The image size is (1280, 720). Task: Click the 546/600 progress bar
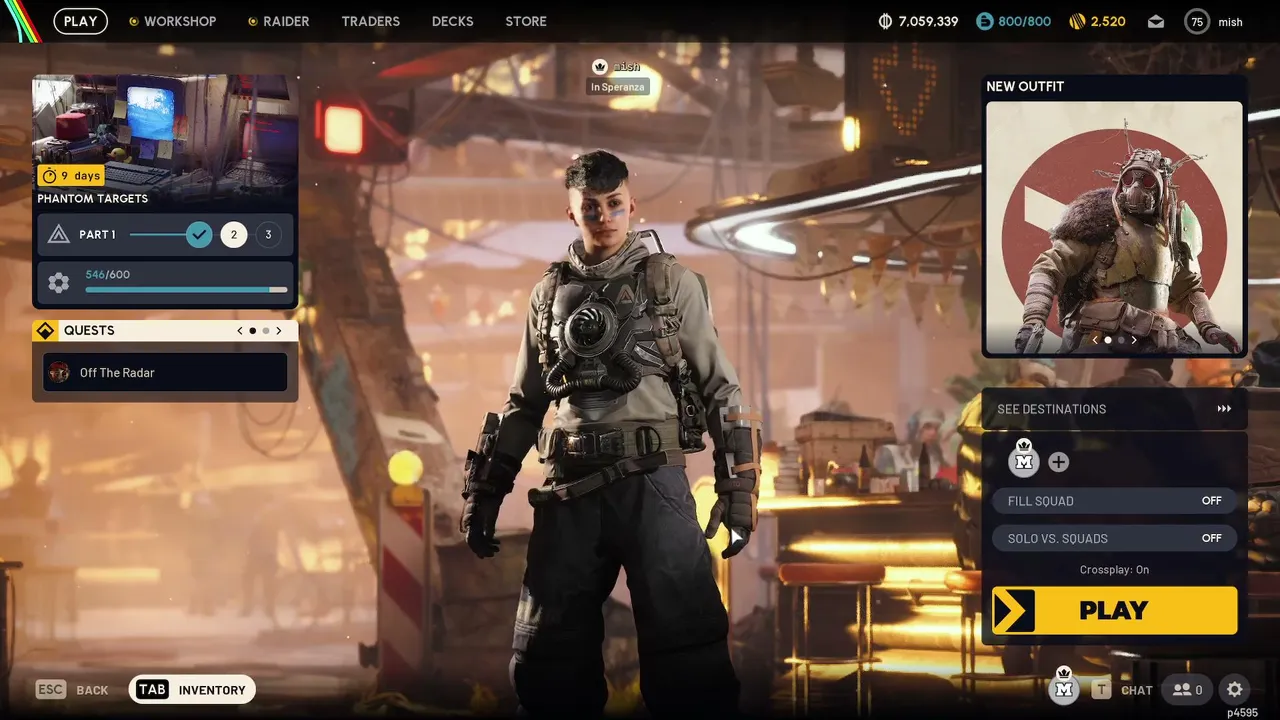(186, 290)
